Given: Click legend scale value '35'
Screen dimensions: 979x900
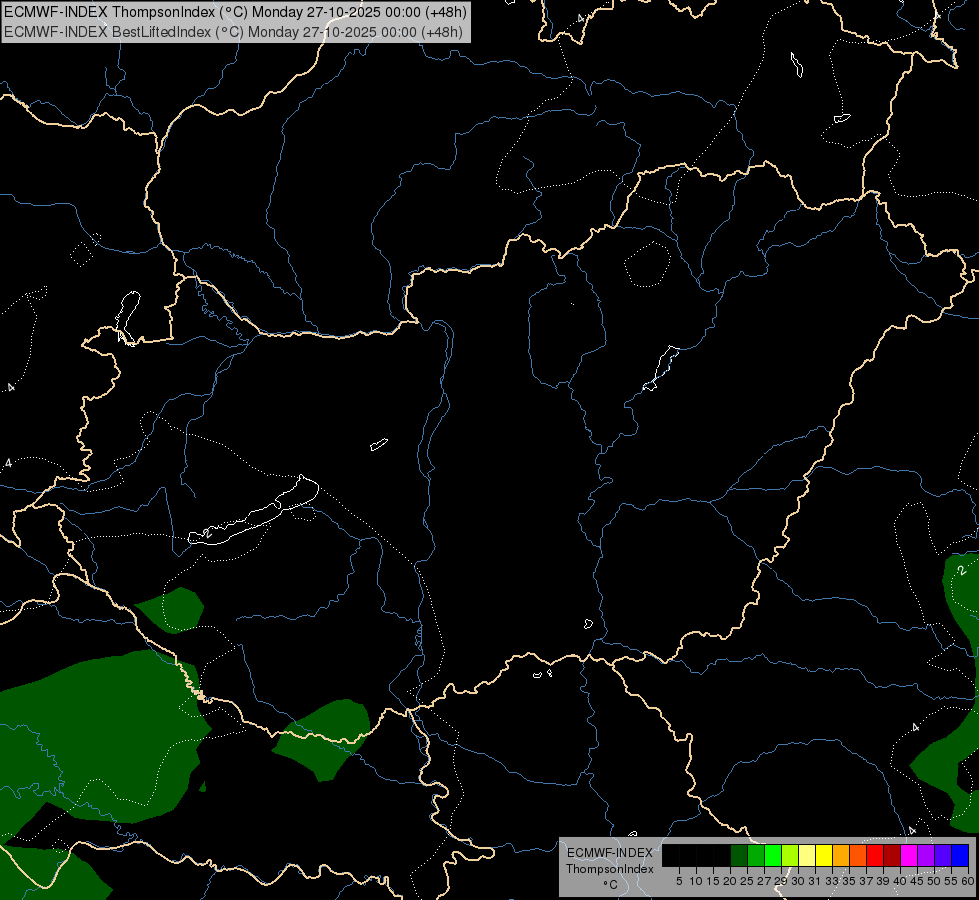Looking at the screenshot, I should (849, 881).
